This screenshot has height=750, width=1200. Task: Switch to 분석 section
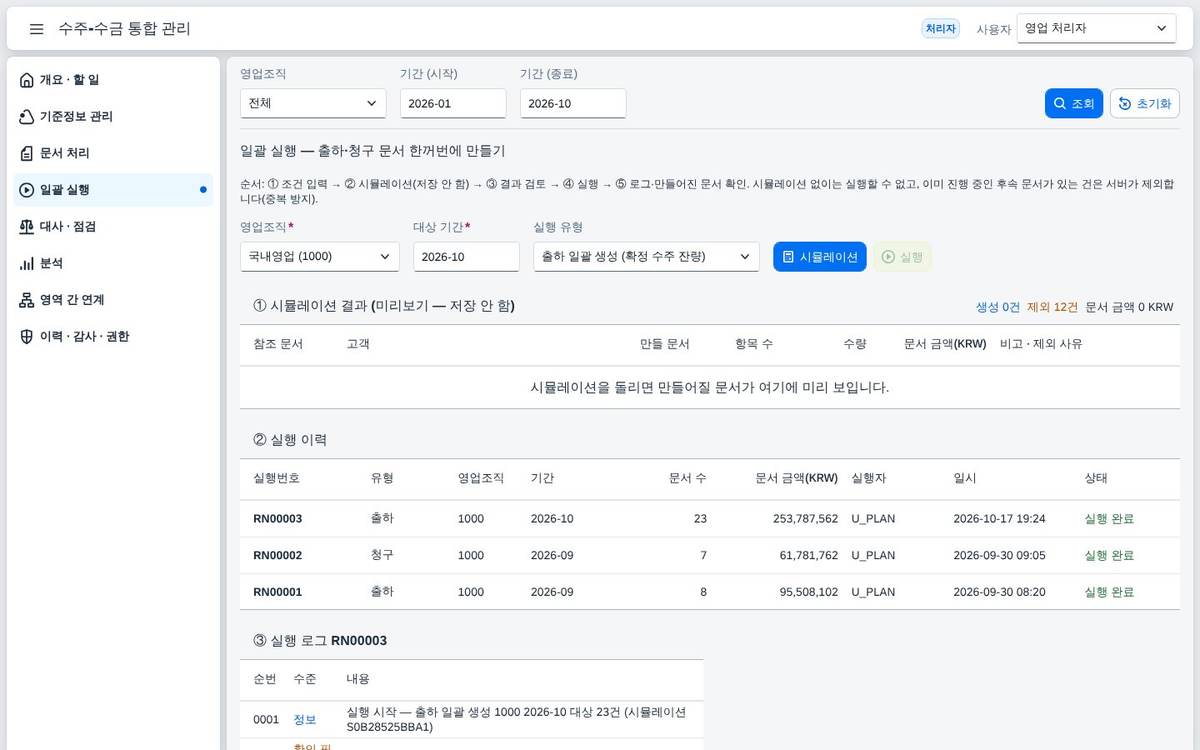tap(113, 263)
